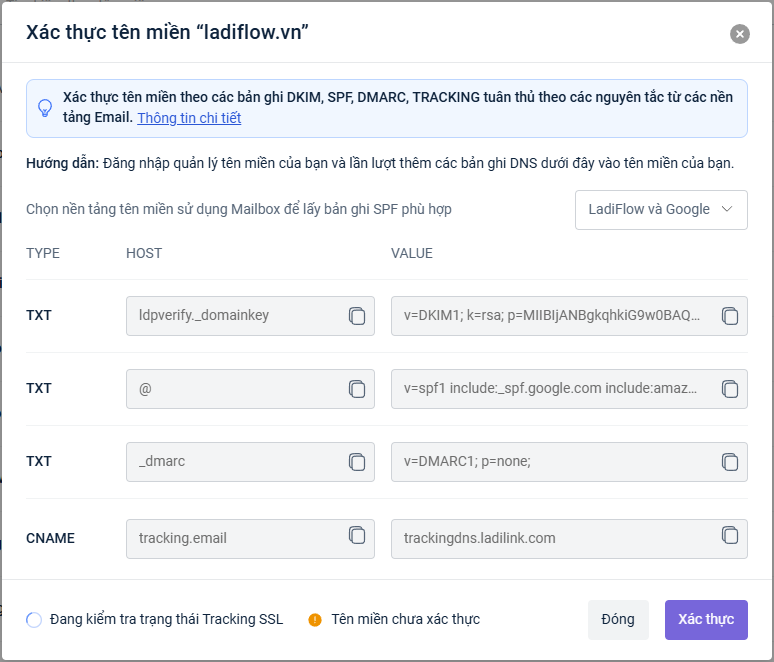The width and height of the screenshot is (774, 662).
Task: Click the orange unverified domain warning icon
Action: coord(315,620)
